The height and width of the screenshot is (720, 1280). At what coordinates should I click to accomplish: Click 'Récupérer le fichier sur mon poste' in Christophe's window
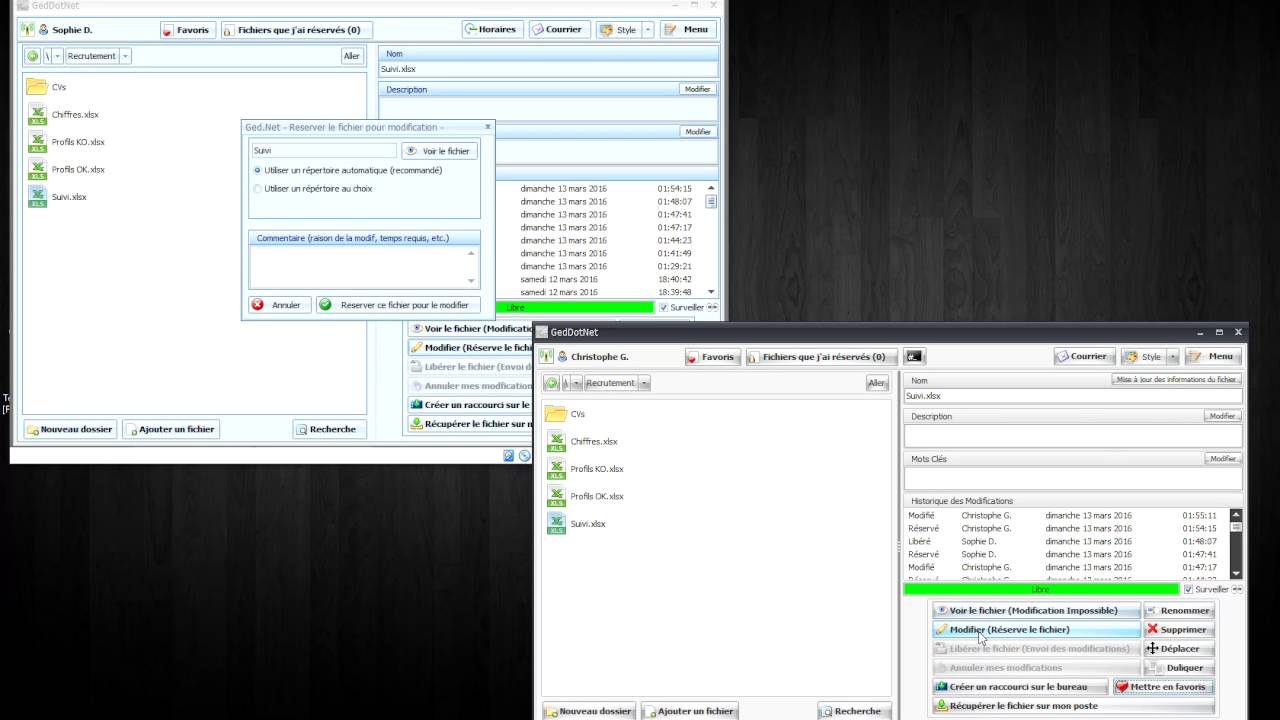1073,706
